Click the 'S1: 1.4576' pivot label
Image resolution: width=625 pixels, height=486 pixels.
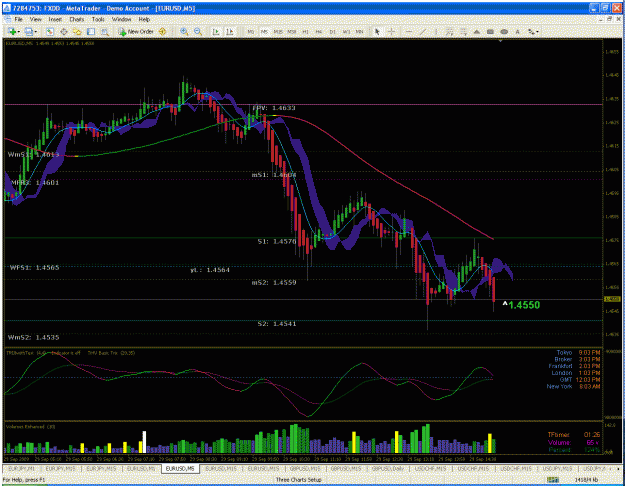pyautogui.click(x=277, y=241)
